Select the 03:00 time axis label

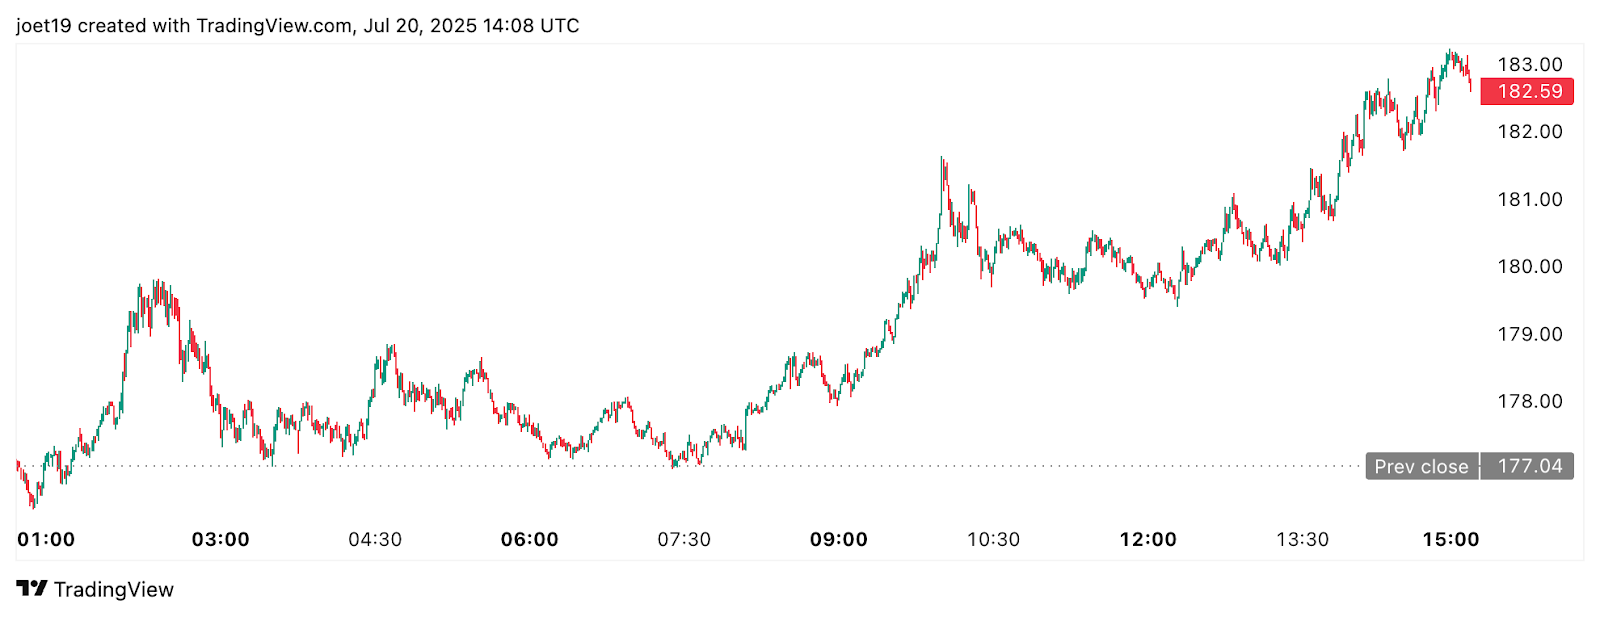[220, 540]
